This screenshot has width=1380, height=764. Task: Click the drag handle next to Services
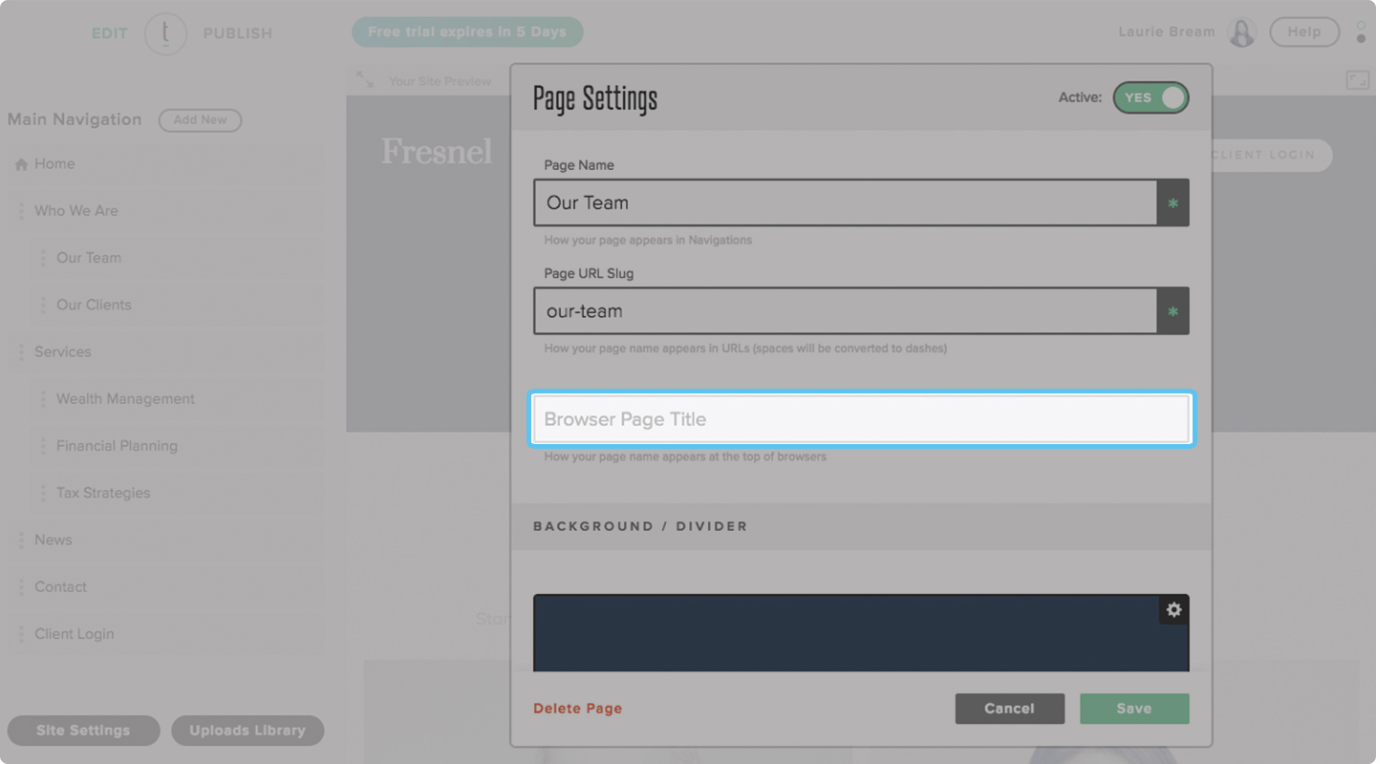click(21, 352)
